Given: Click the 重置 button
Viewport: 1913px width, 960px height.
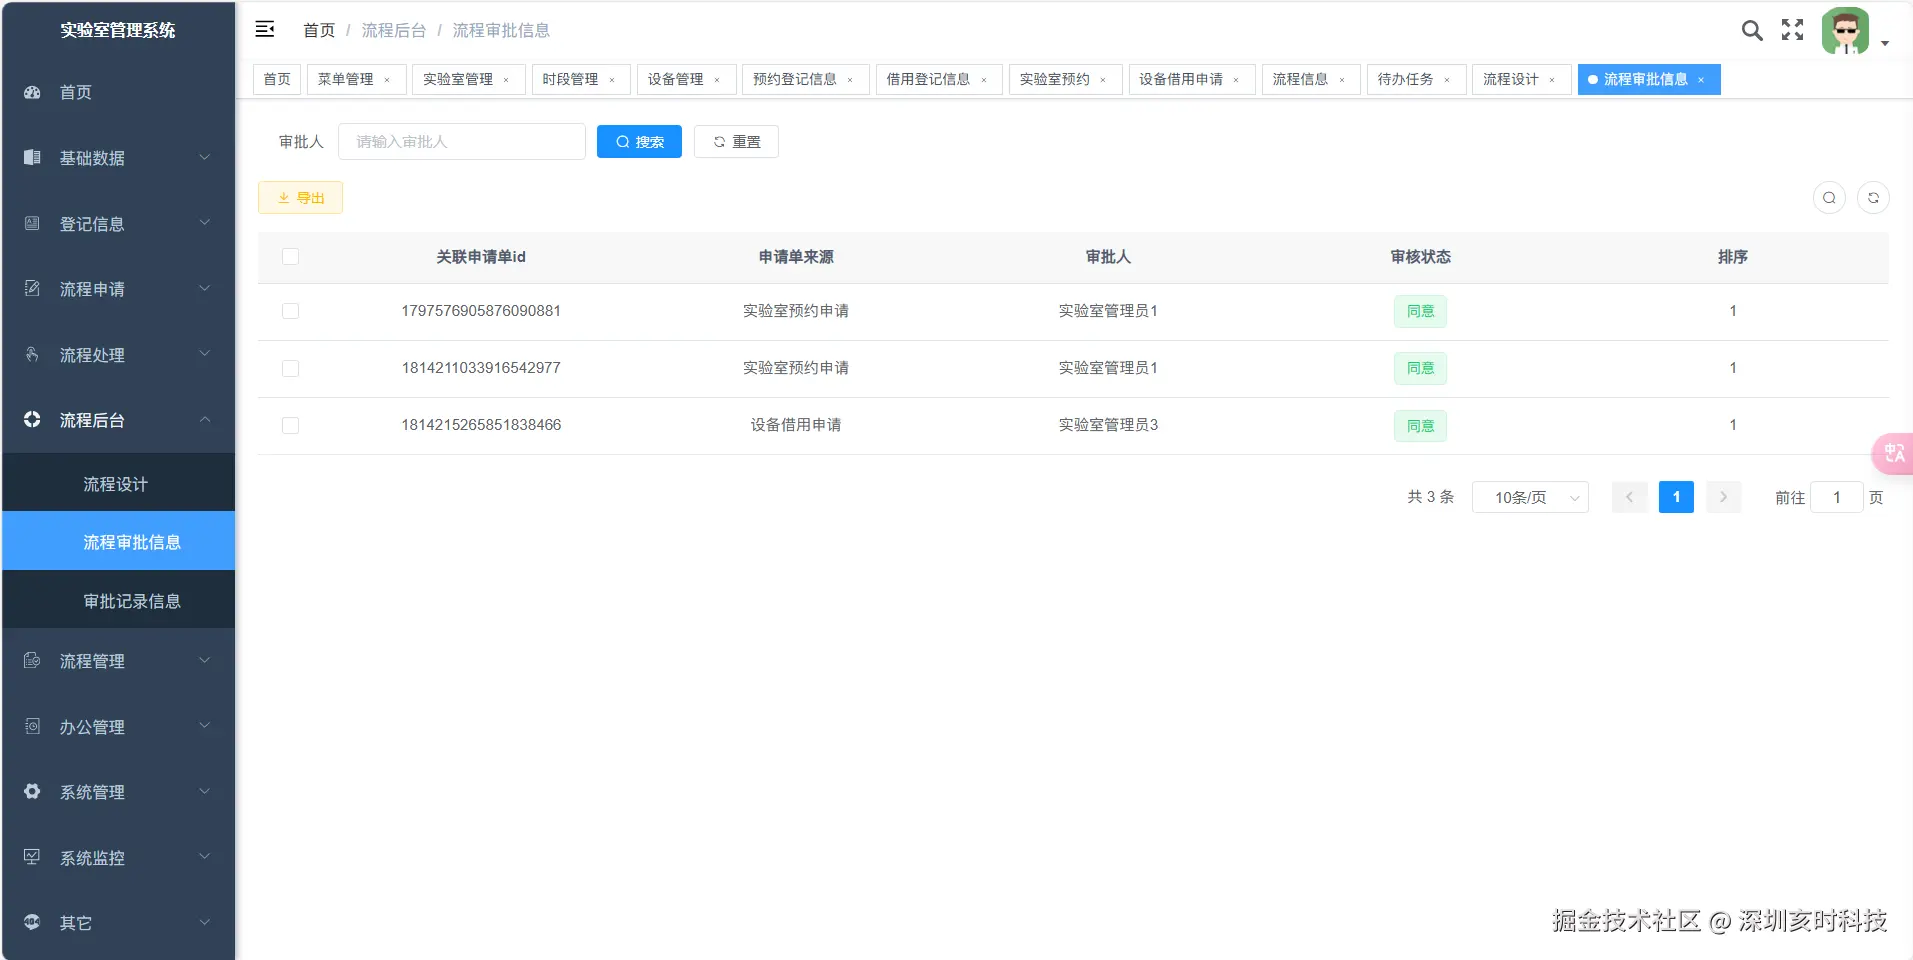Looking at the screenshot, I should click(x=736, y=142).
